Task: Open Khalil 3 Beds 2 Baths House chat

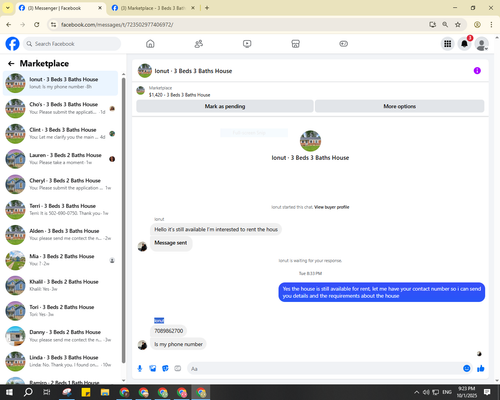Action: (60, 285)
